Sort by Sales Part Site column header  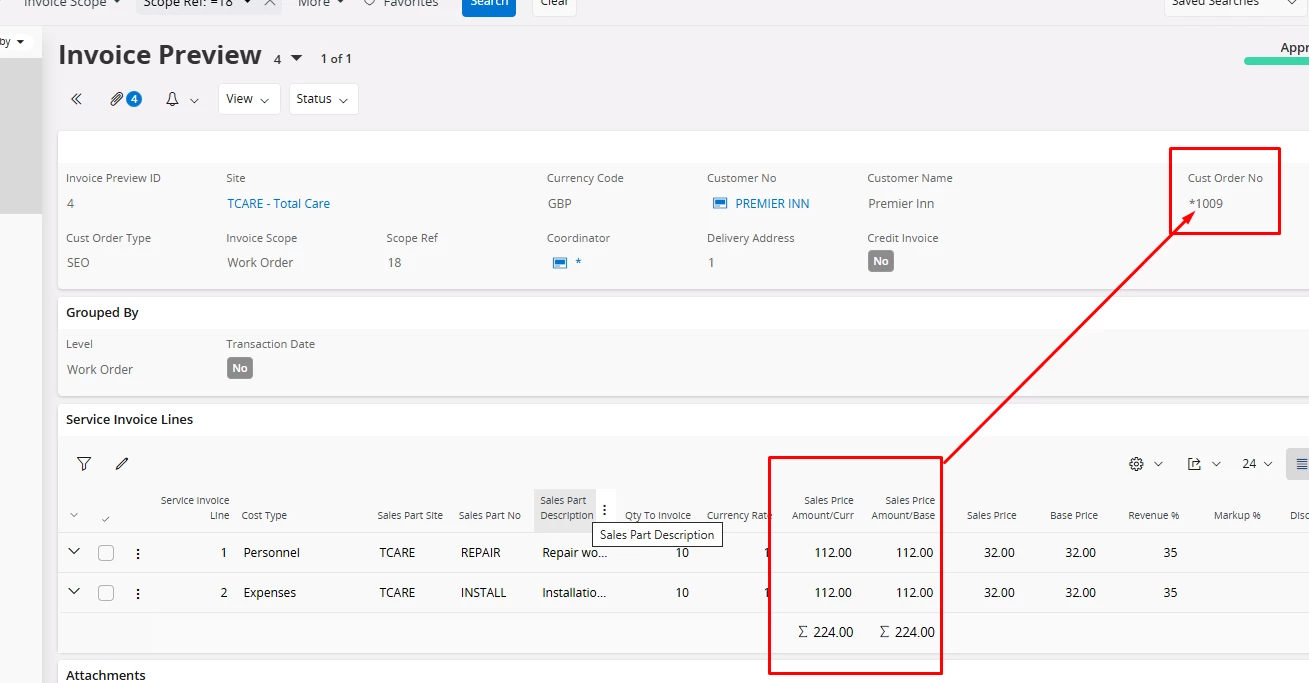(x=410, y=516)
